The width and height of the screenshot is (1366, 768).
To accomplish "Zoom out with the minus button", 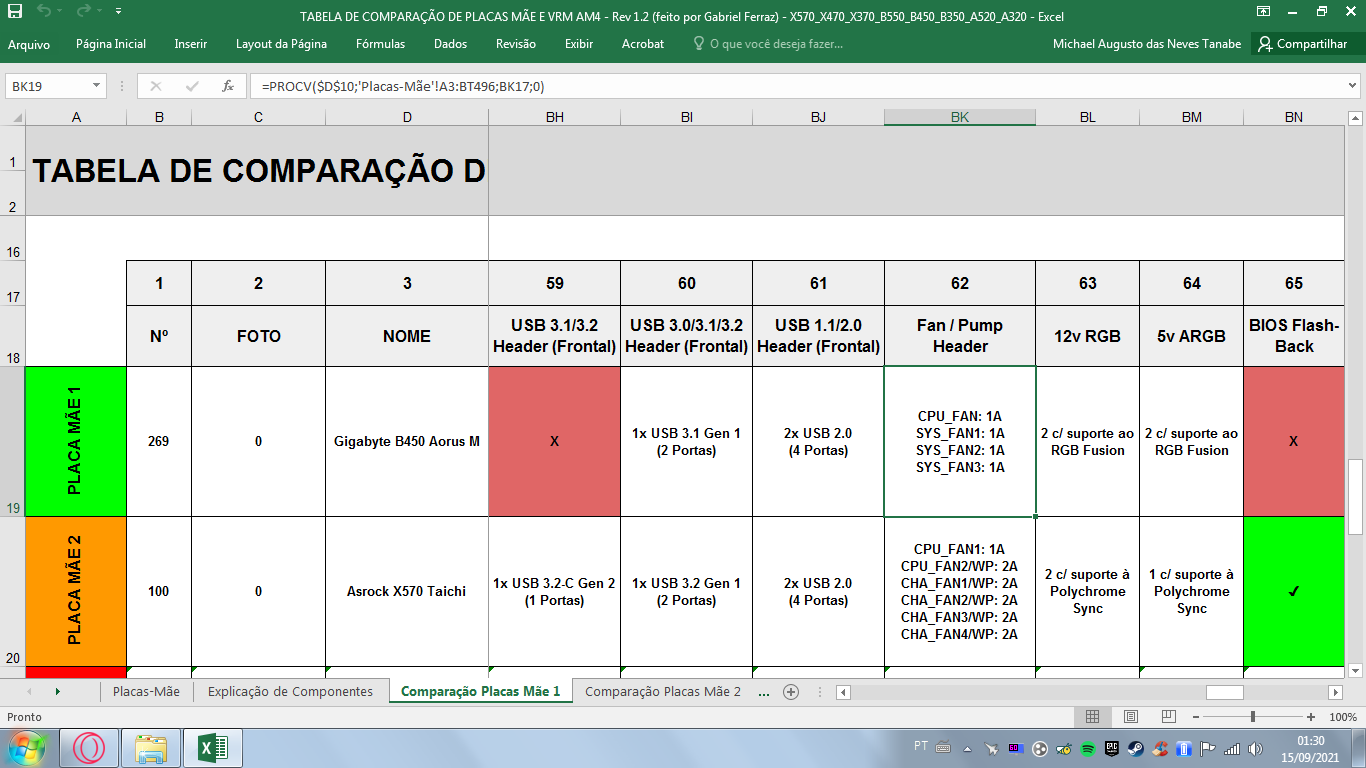I will pos(1195,717).
